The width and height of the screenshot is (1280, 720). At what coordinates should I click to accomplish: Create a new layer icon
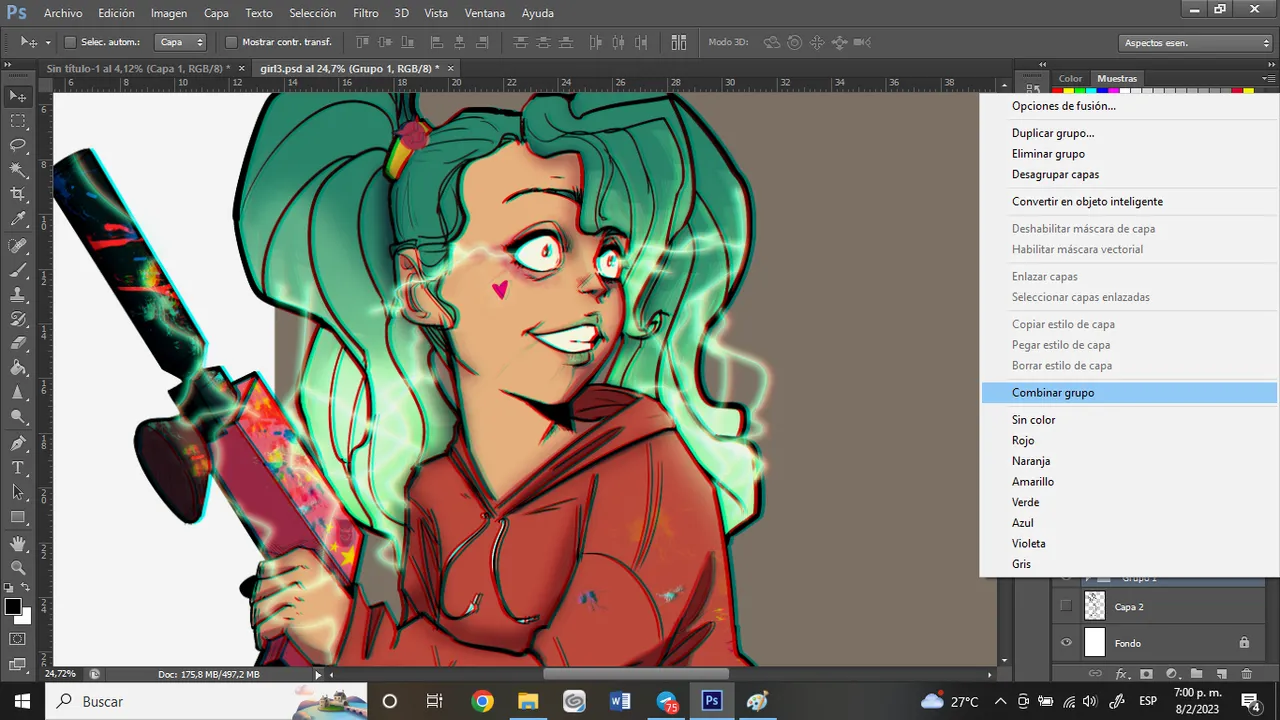(1221, 674)
